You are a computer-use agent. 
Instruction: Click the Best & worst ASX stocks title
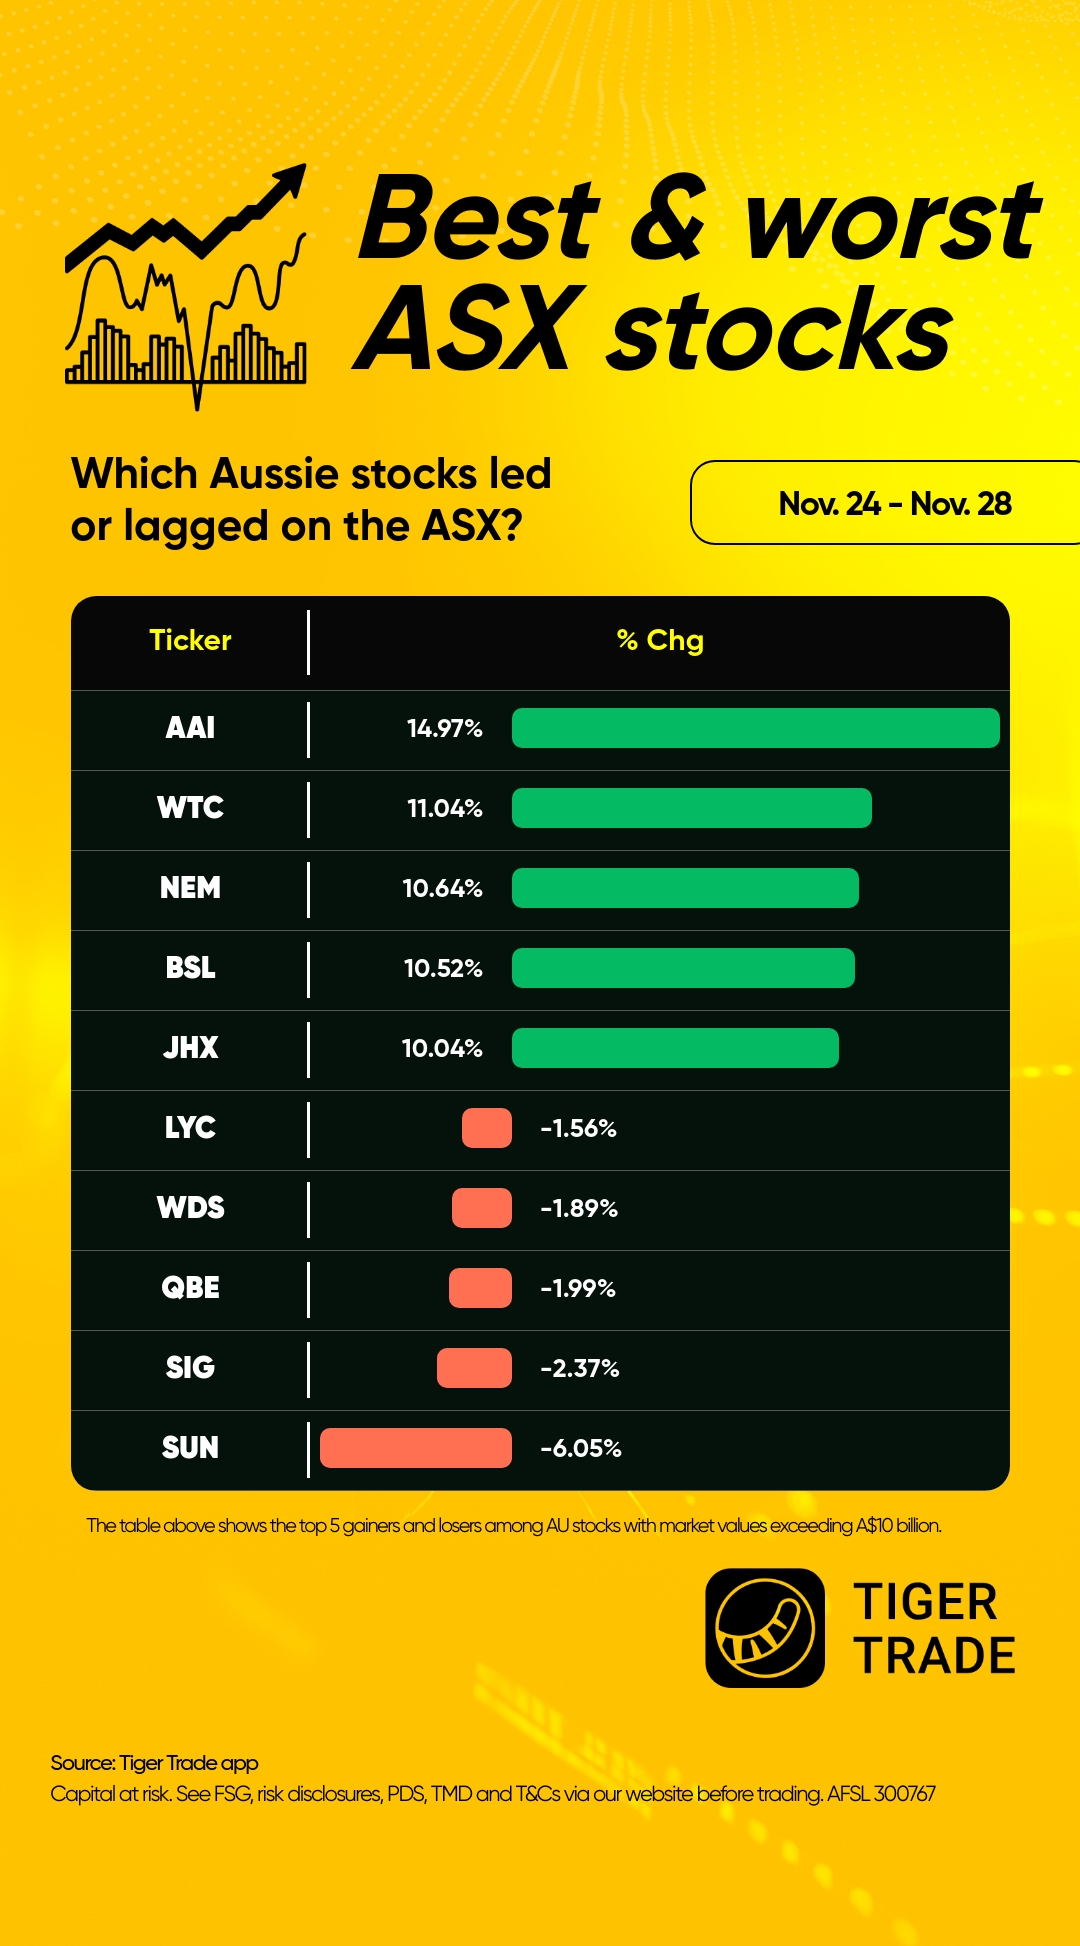coord(698,272)
